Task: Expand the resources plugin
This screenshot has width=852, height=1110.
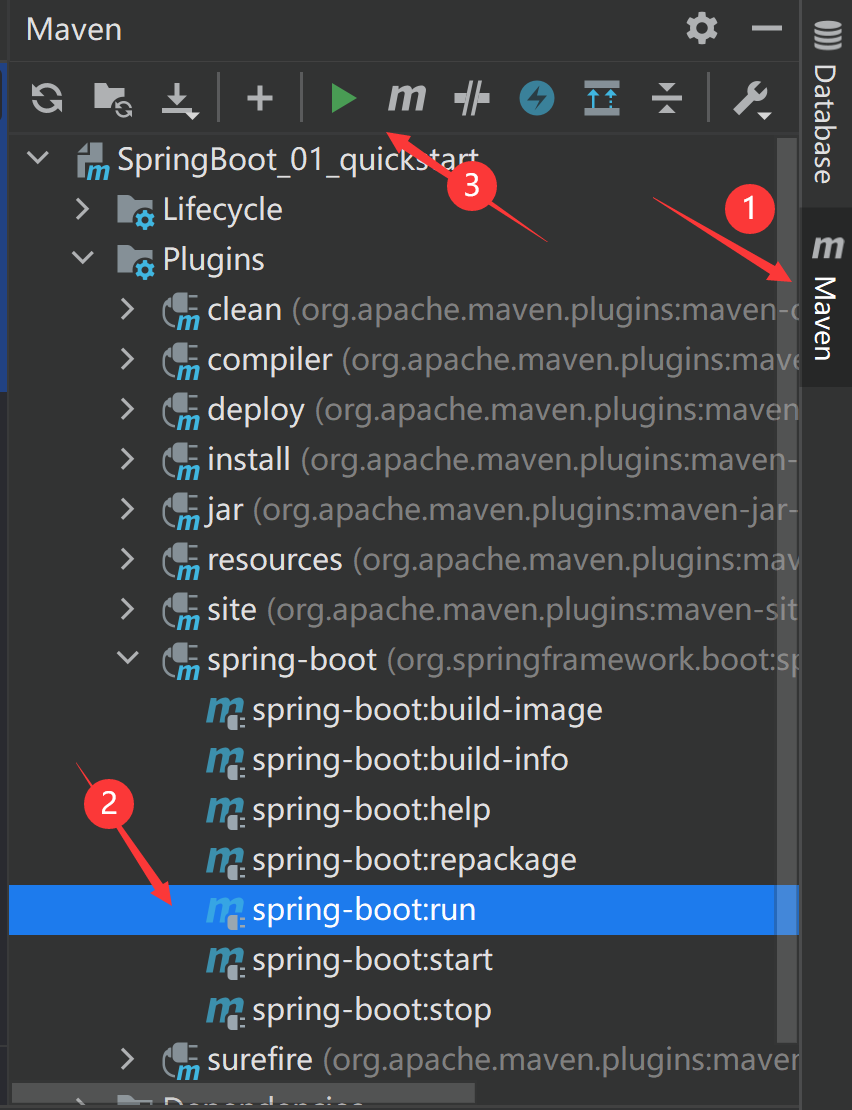Action: tap(127, 559)
